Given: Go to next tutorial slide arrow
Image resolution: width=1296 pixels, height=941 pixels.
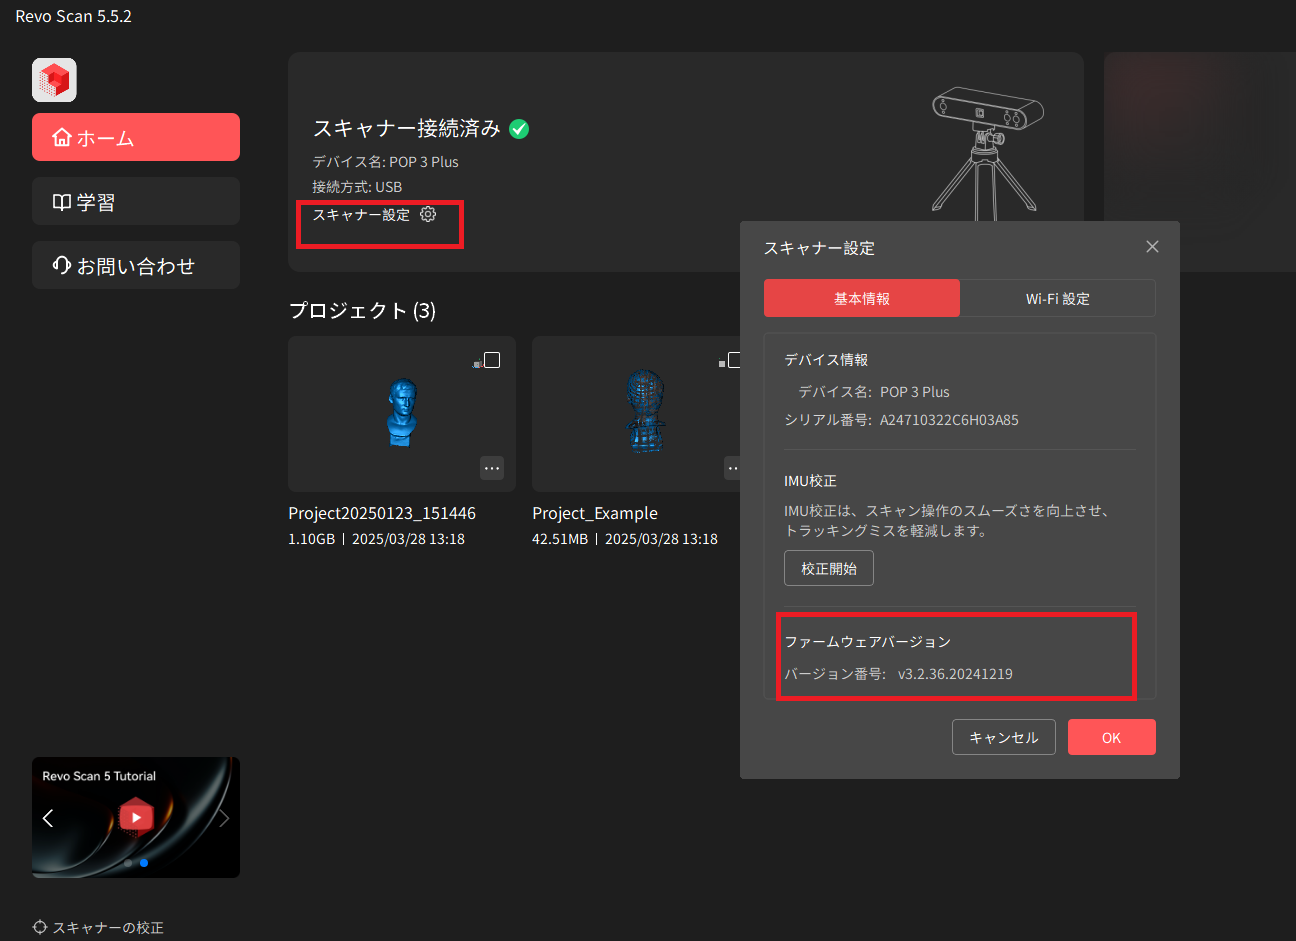Looking at the screenshot, I should tap(224, 818).
